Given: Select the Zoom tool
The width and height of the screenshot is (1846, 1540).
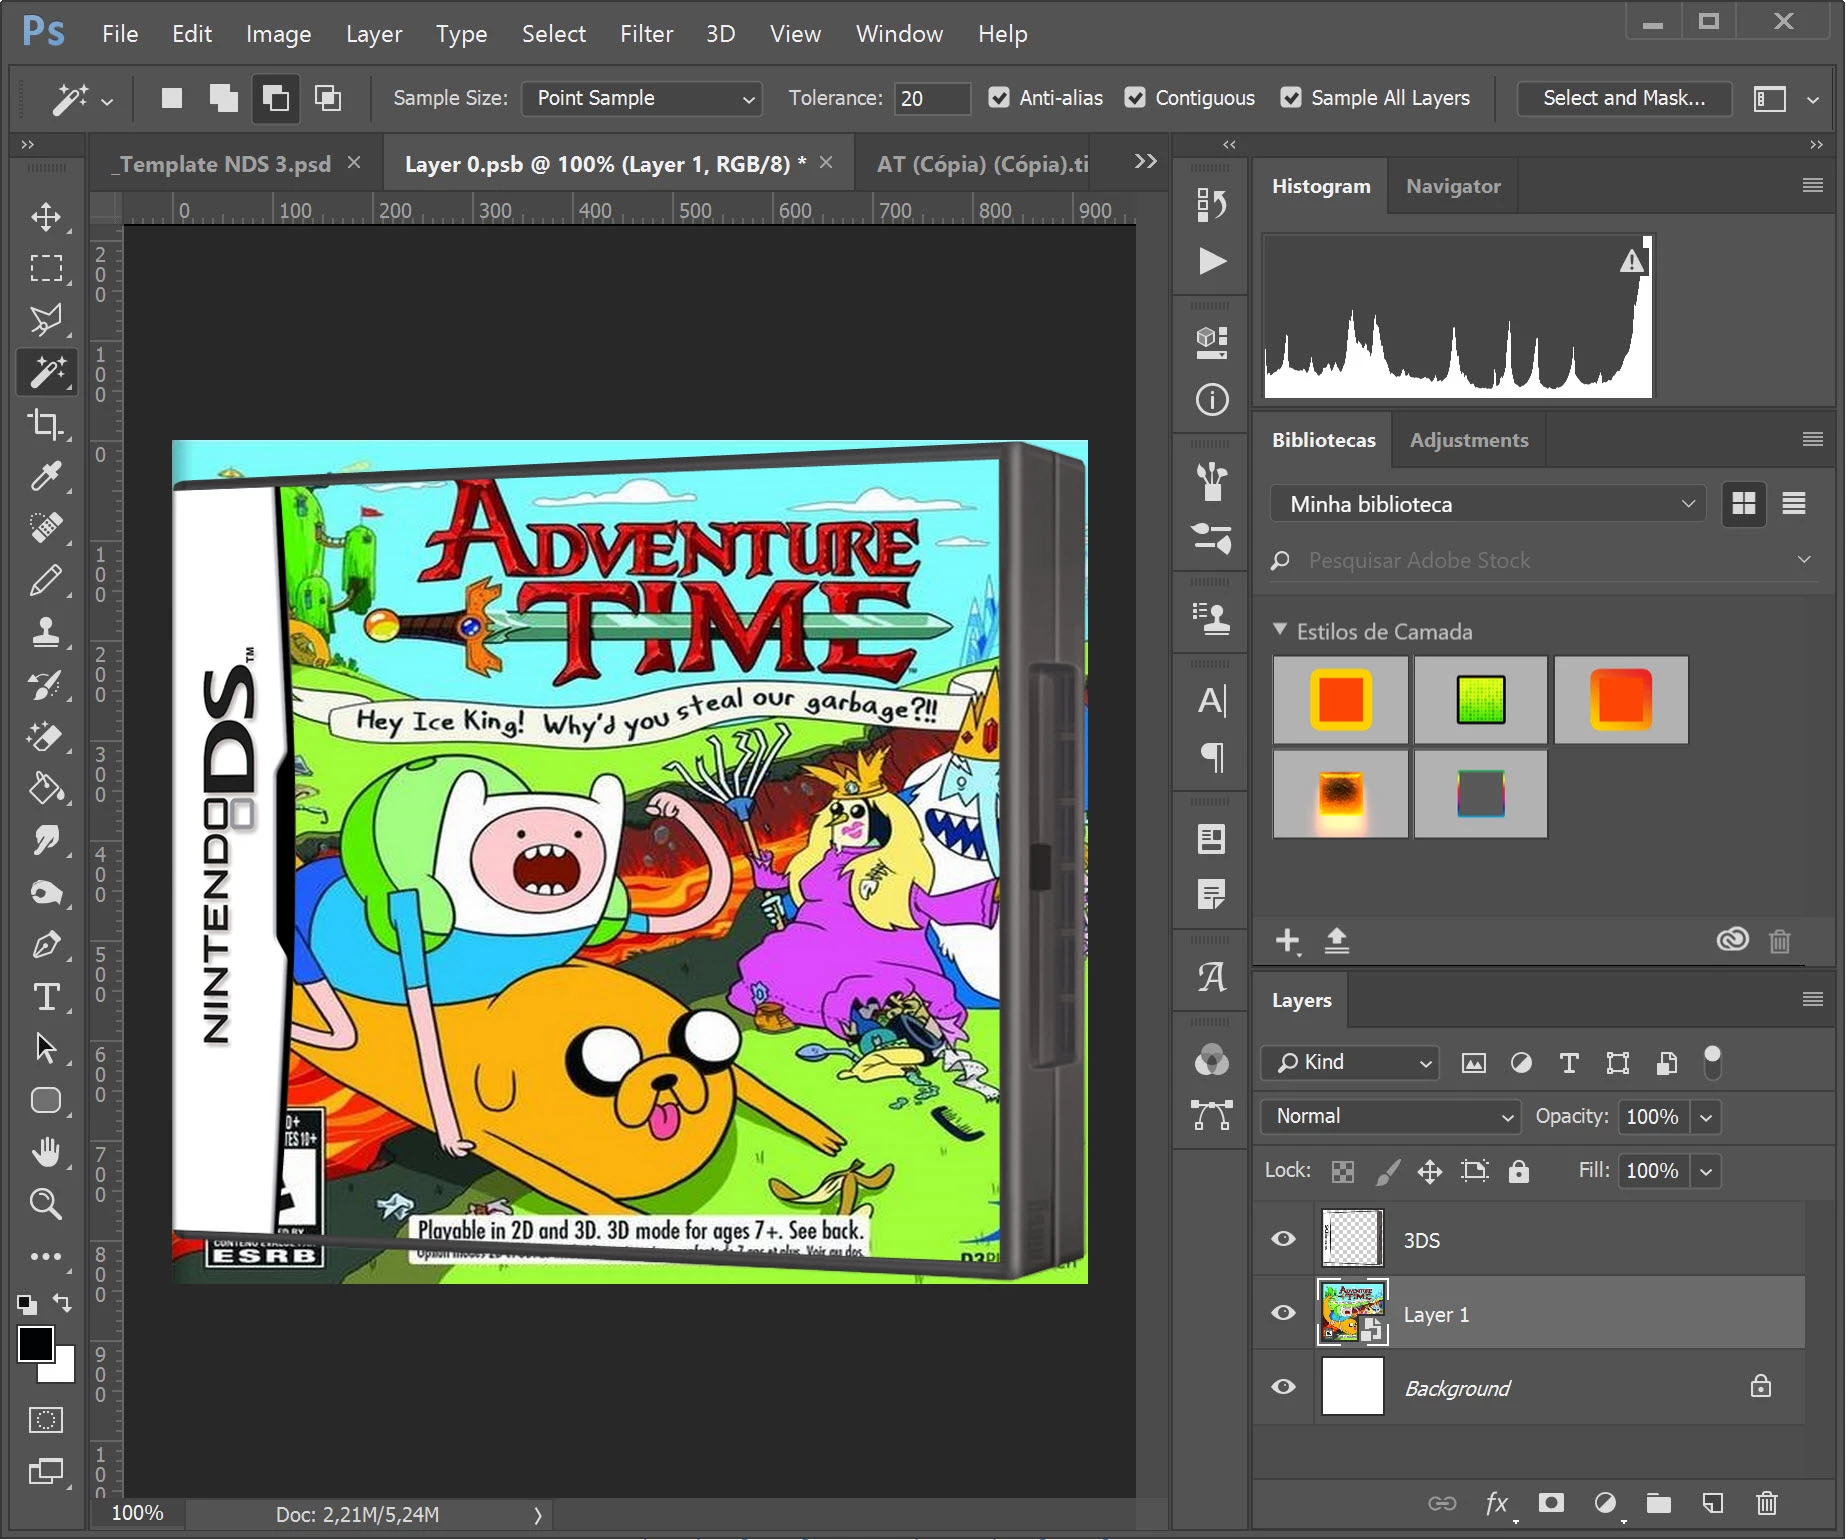Looking at the screenshot, I should click(45, 1204).
